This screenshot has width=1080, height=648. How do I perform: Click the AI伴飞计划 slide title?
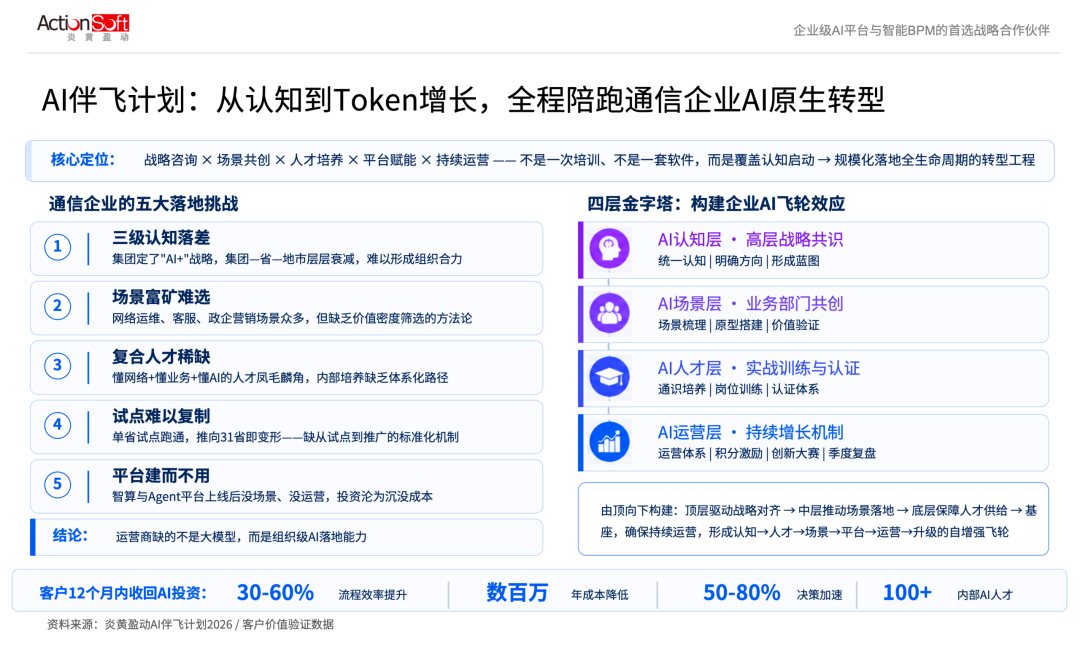463,100
